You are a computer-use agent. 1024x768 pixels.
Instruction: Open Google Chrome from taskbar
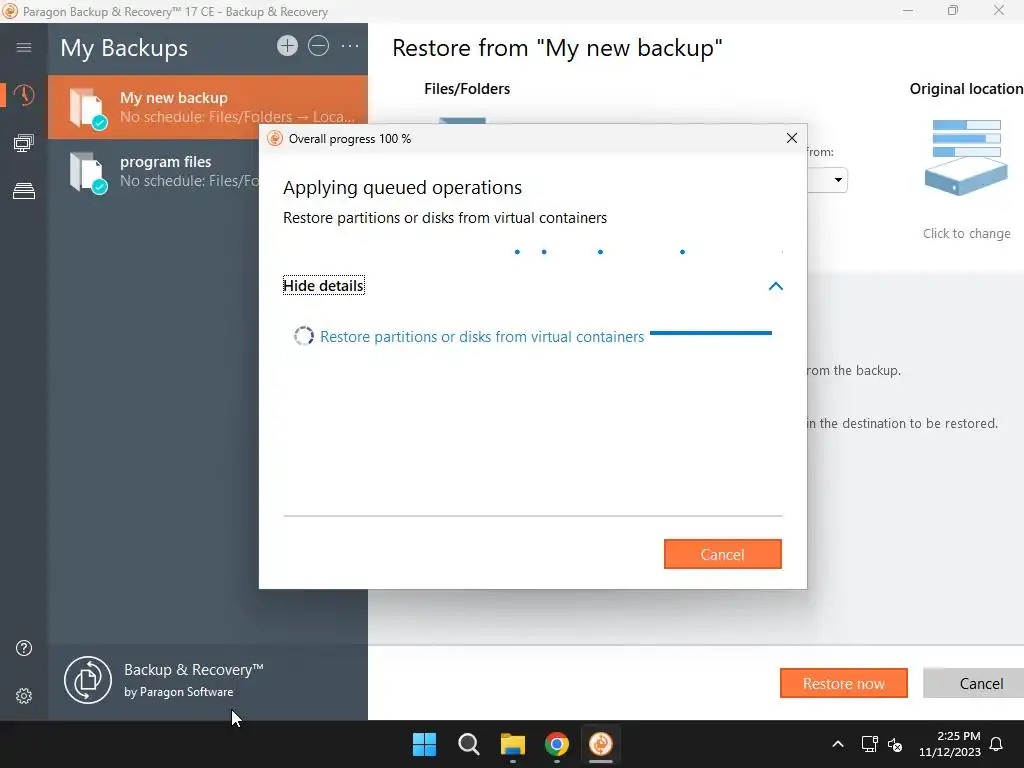click(x=557, y=744)
